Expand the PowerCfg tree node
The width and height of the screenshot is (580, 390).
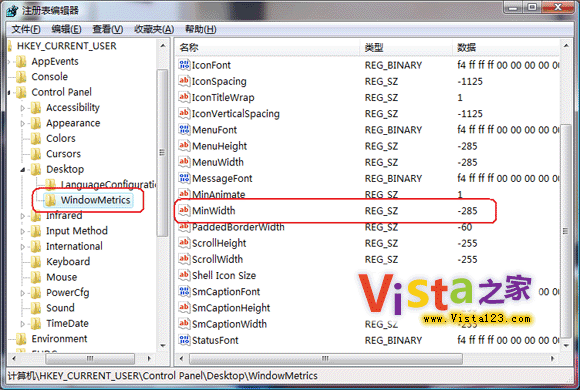23,293
